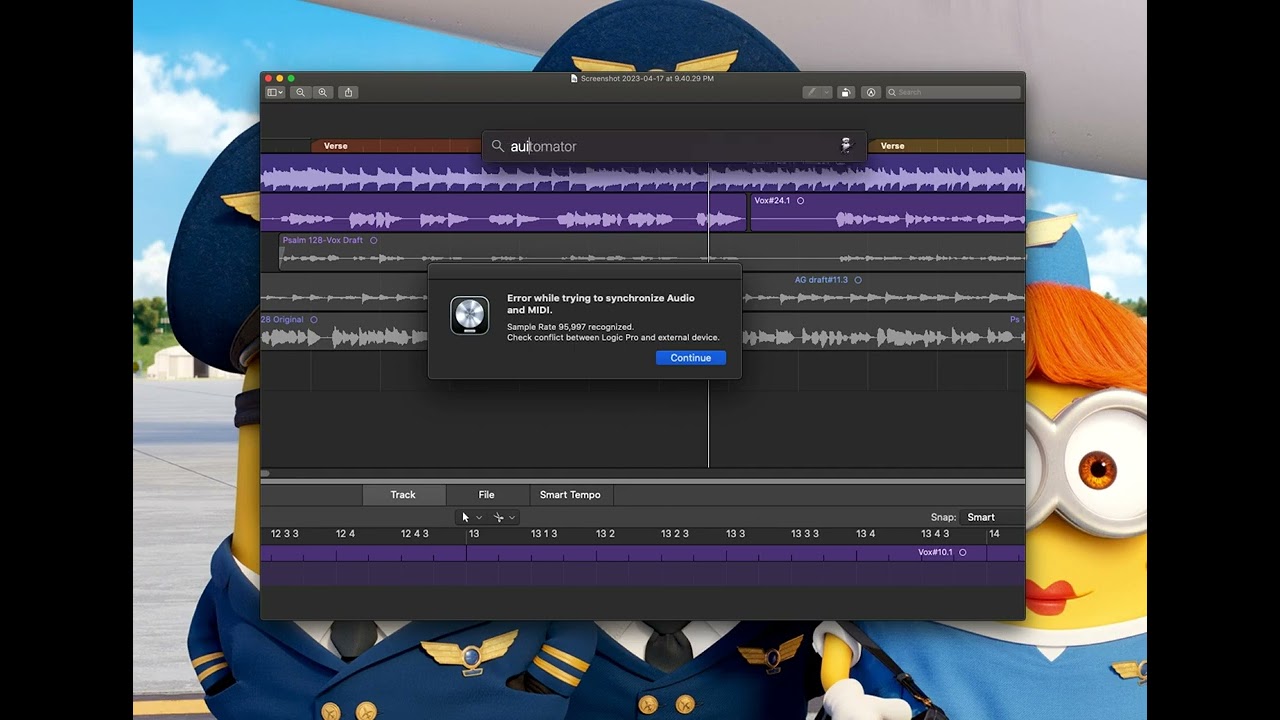
Task: Toggle the loop circle on Vox#24.1
Action: [x=800, y=201]
